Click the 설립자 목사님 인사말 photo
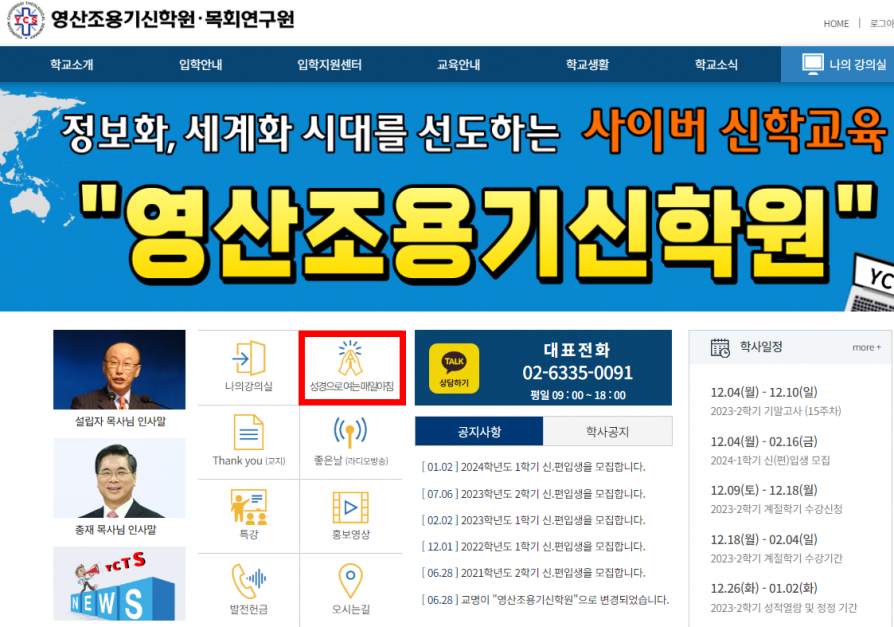Image resolution: width=894 pixels, height=627 pixels. 119,369
